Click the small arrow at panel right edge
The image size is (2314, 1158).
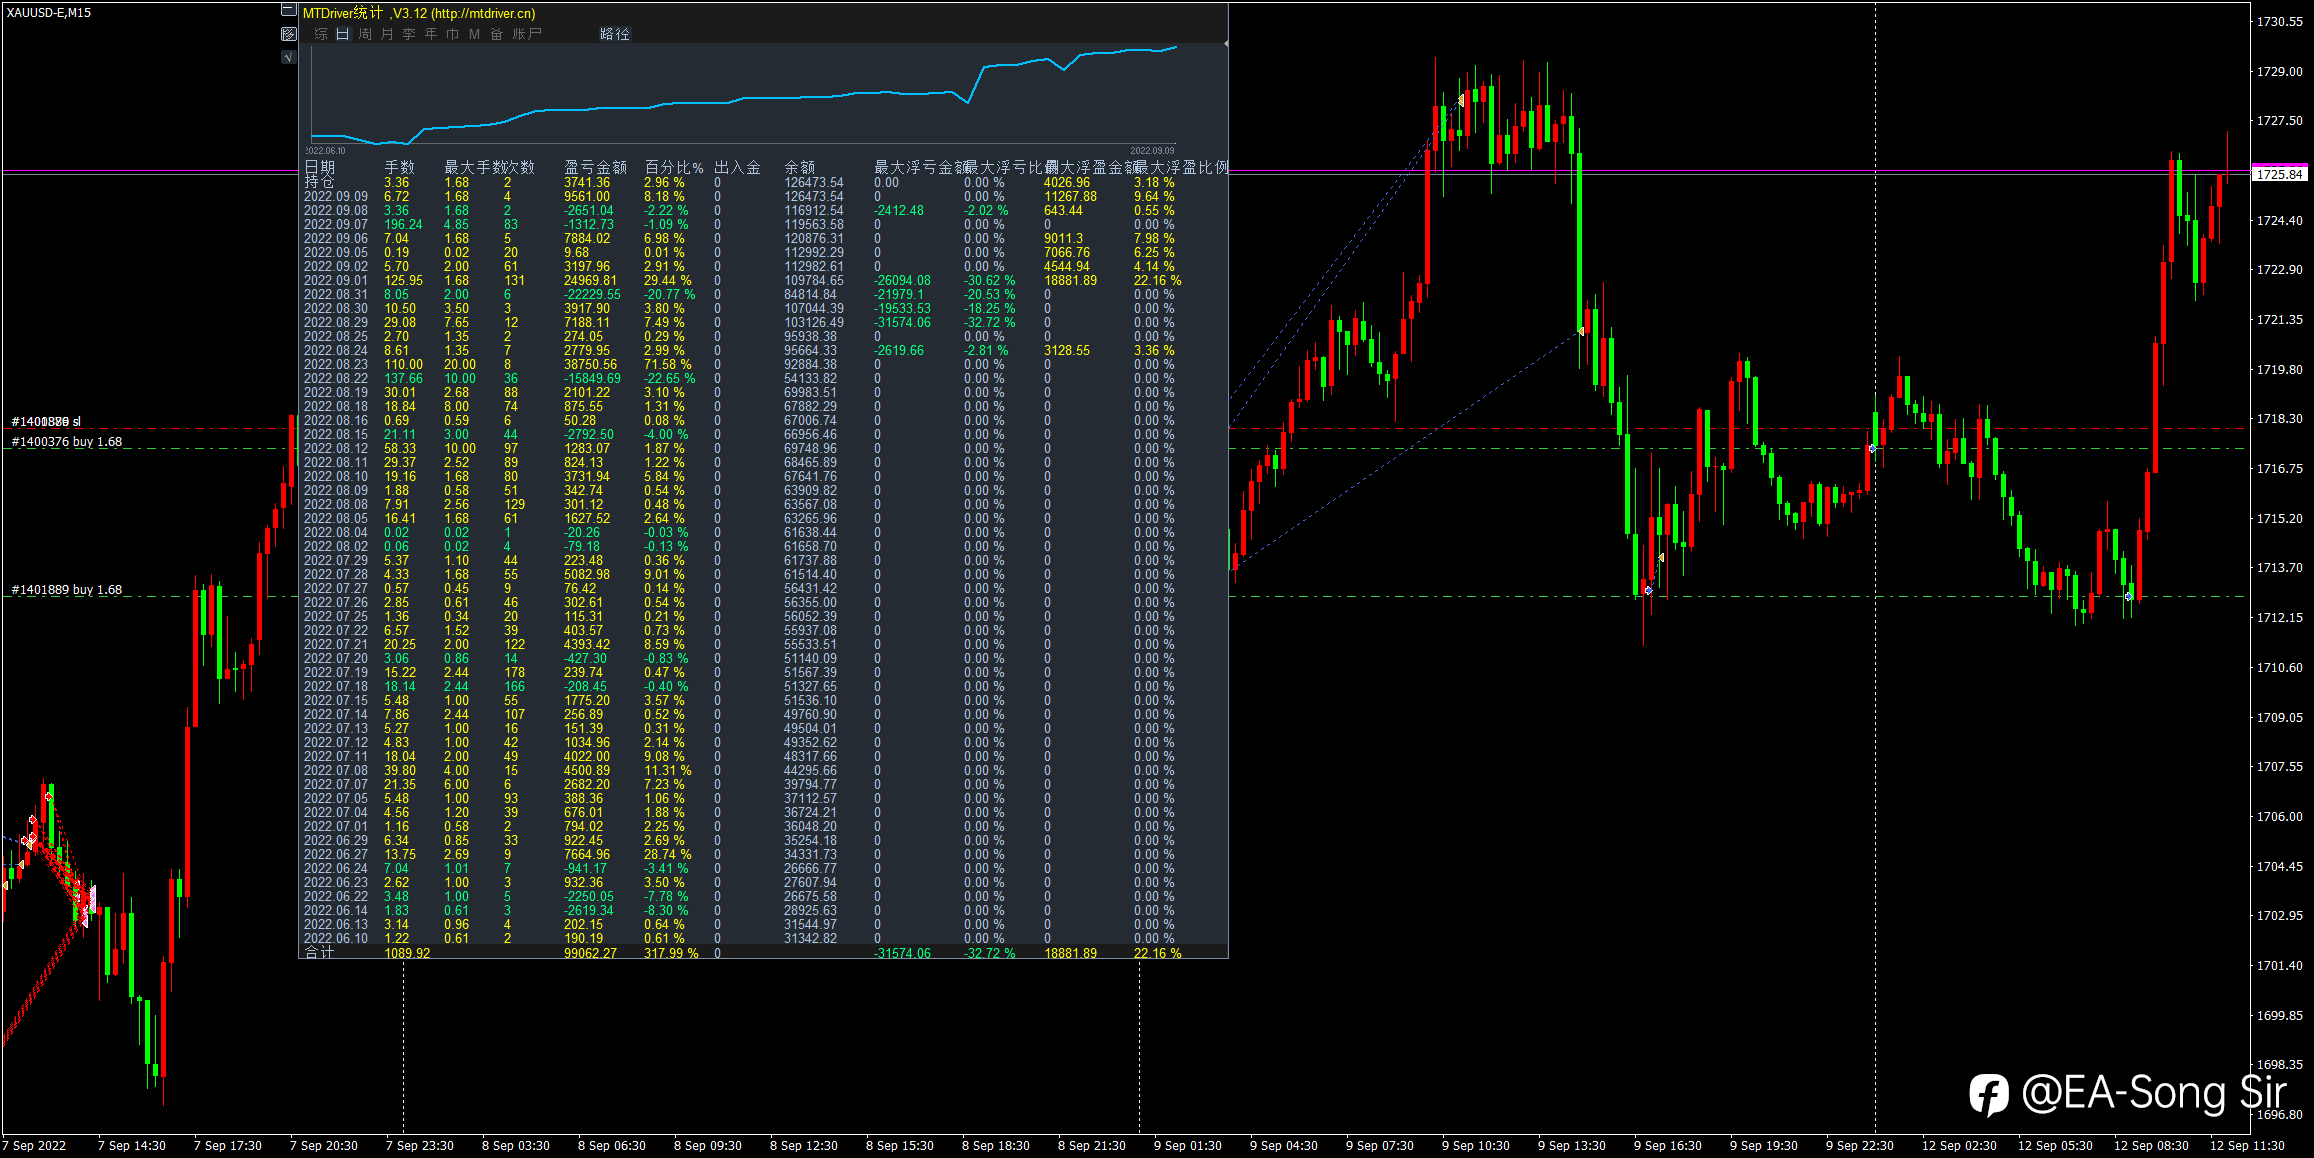click(x=1225, y=44)
